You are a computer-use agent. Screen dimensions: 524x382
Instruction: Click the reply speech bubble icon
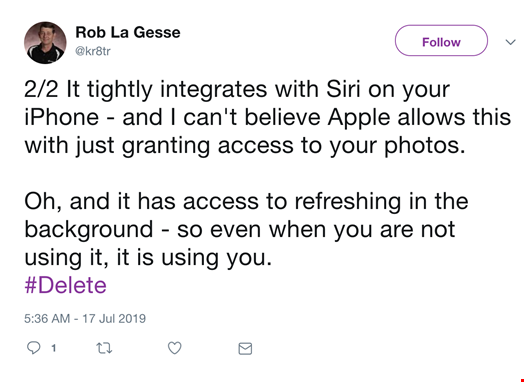[33, 348]
